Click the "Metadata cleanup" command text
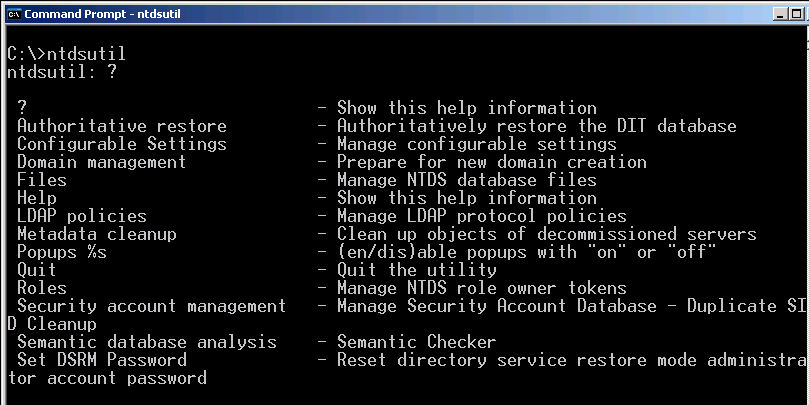The width and height of the screenshot is (809, 405). pyautogui.click(x=96, y=234)
